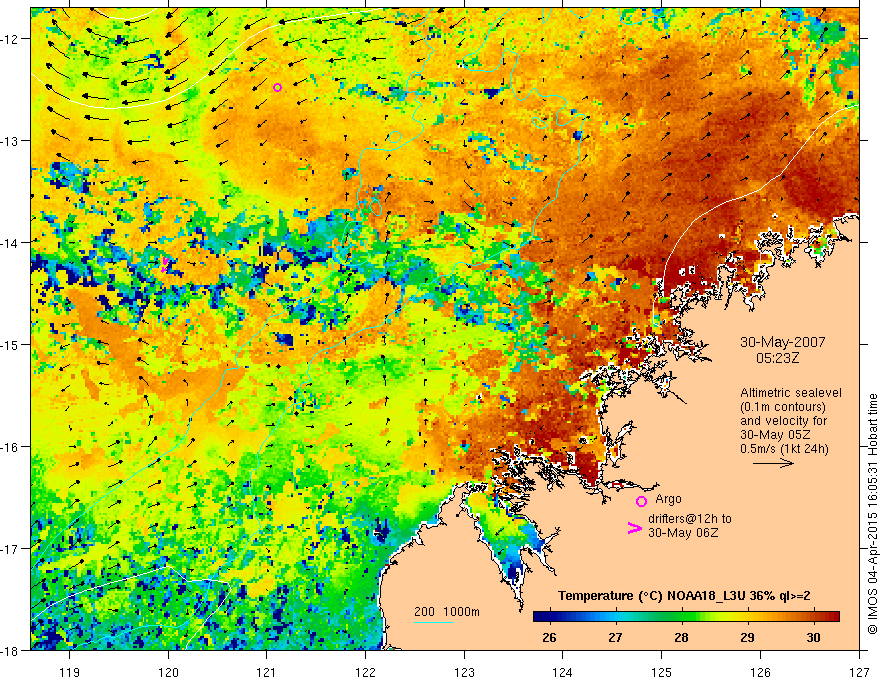Click the 0.5m/s velocity scale arrow
This screenshot has width=880, height=680.
point(773,463)
